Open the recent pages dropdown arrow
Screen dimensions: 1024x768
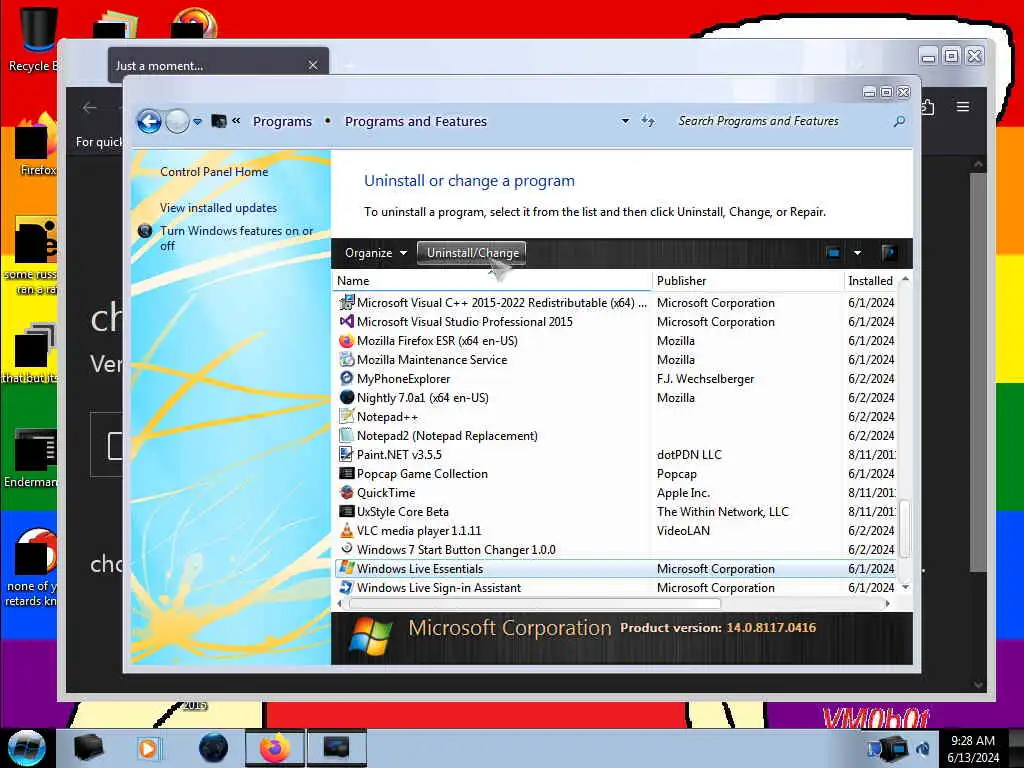(197, 121)
